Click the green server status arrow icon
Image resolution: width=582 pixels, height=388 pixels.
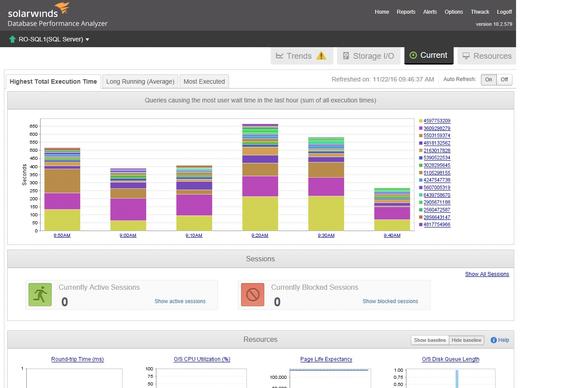[12, 39]
